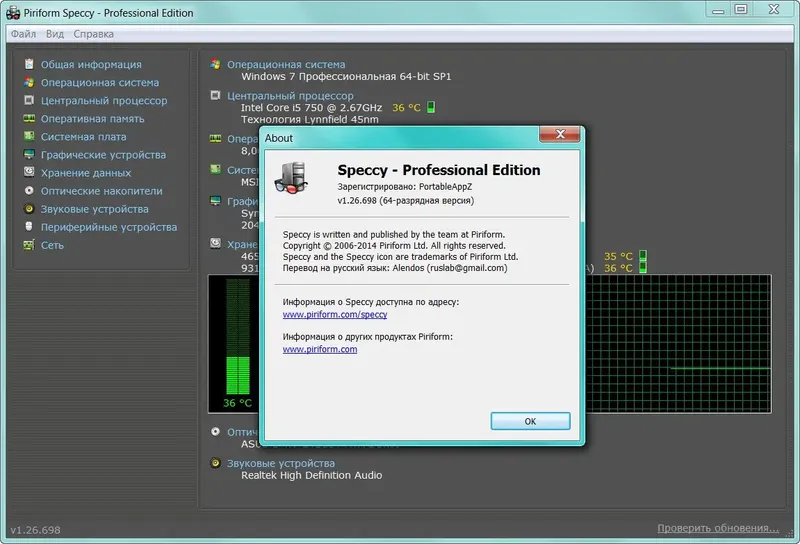Select Центральный процессор in the sidebar

[x=104, y=101]
